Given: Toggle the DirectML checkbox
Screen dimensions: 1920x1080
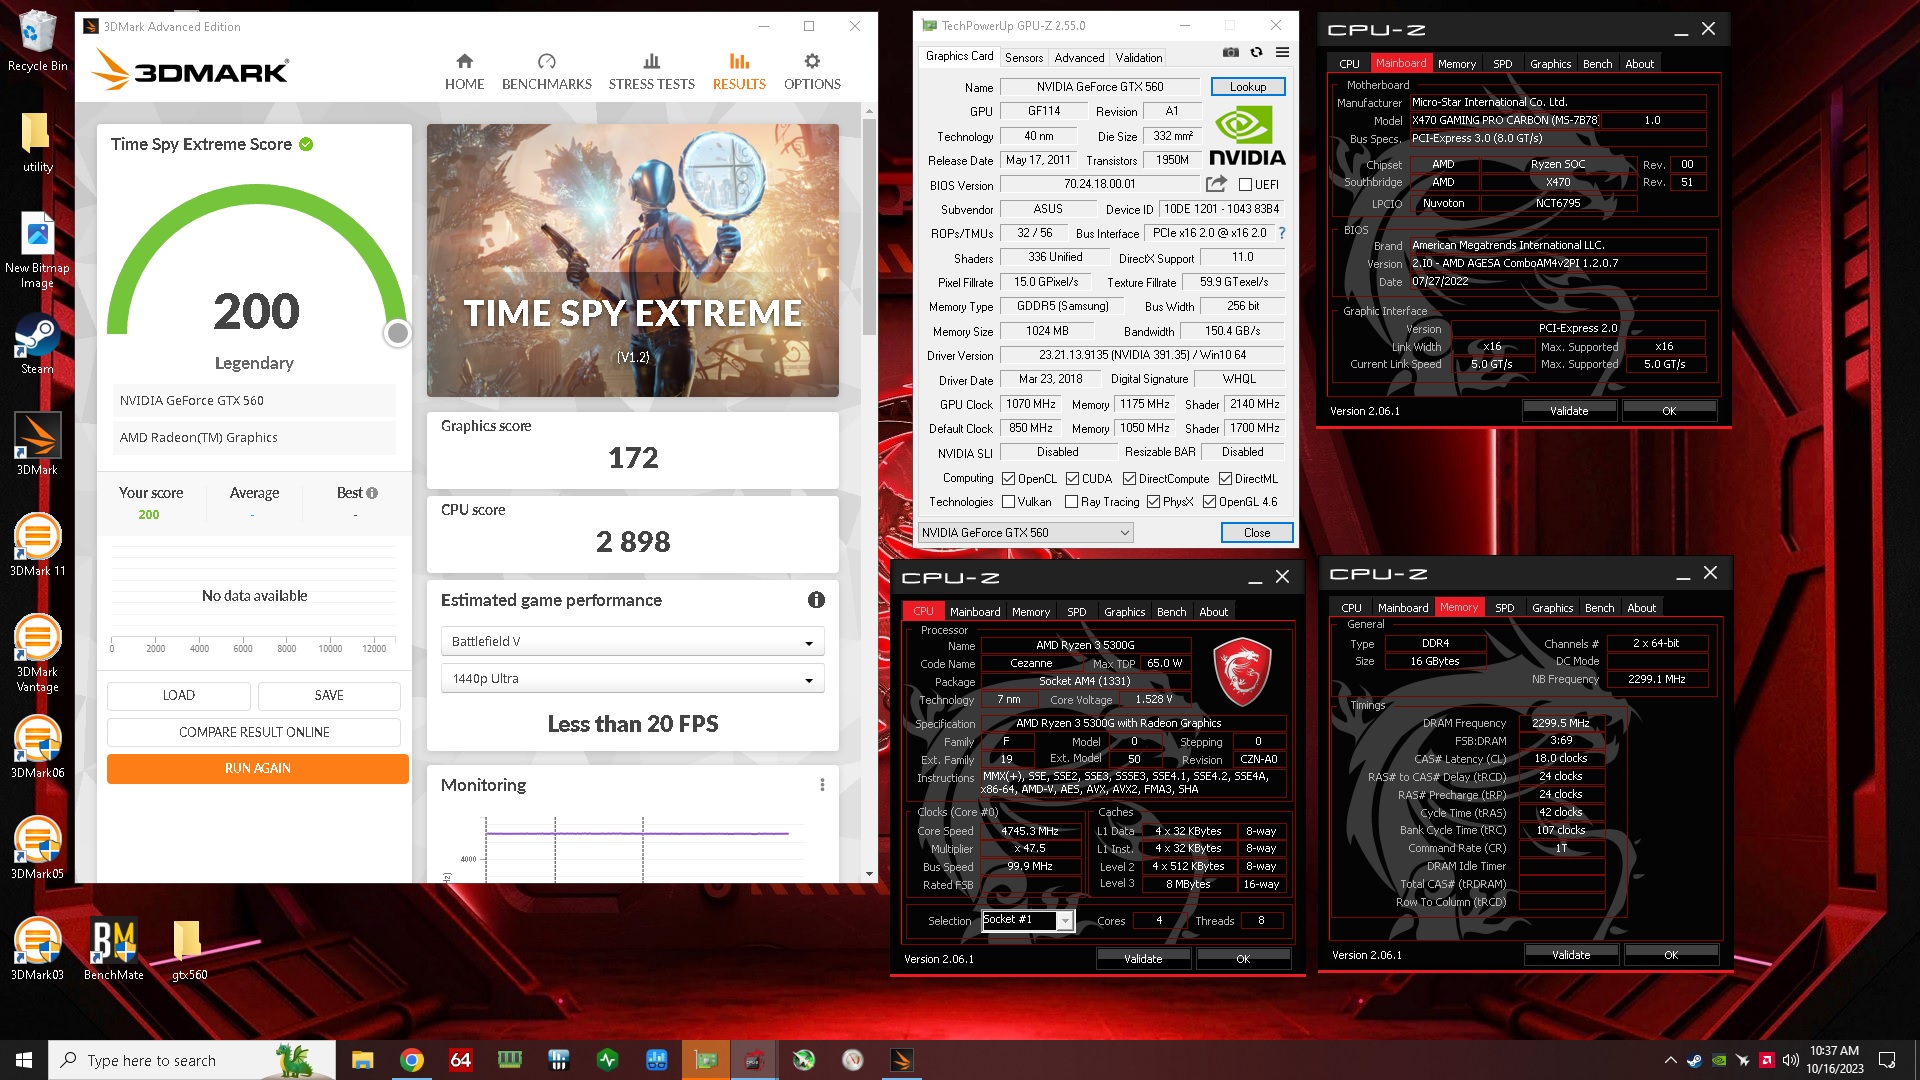Looking at the screenshot, I should click(x=1225, y=479).
